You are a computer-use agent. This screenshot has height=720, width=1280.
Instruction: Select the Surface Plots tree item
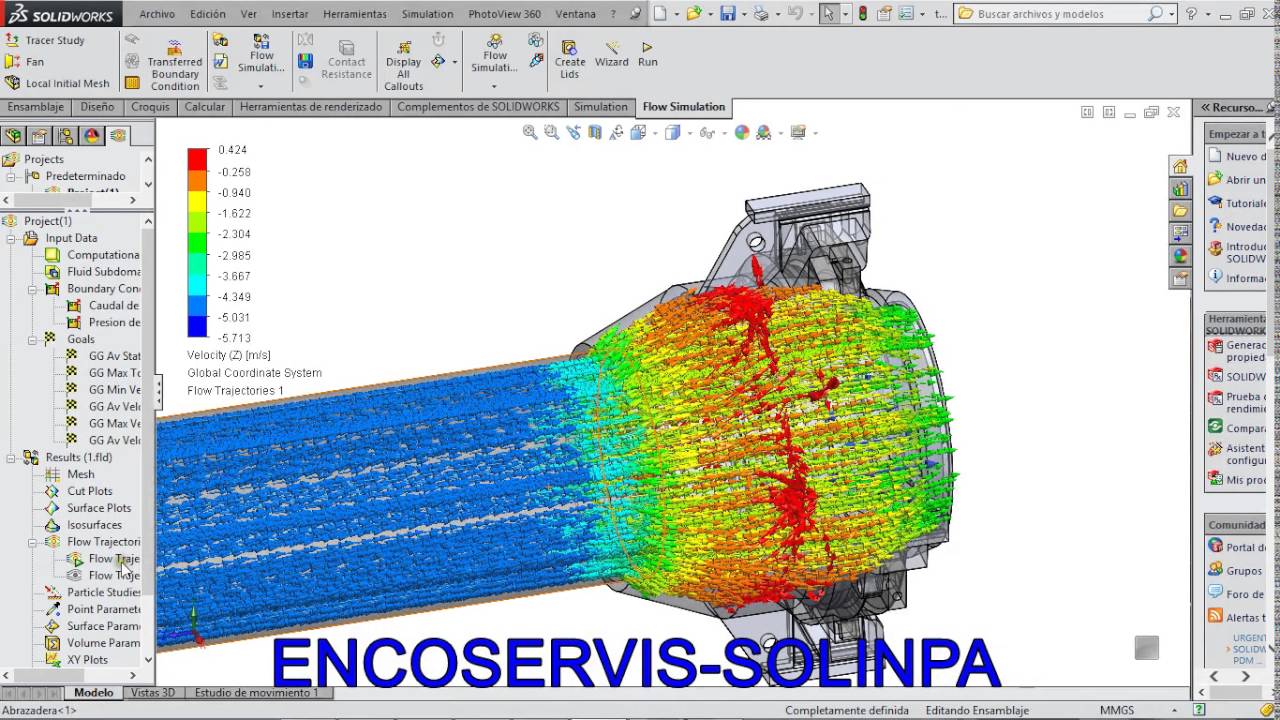[x=88, y=508]
